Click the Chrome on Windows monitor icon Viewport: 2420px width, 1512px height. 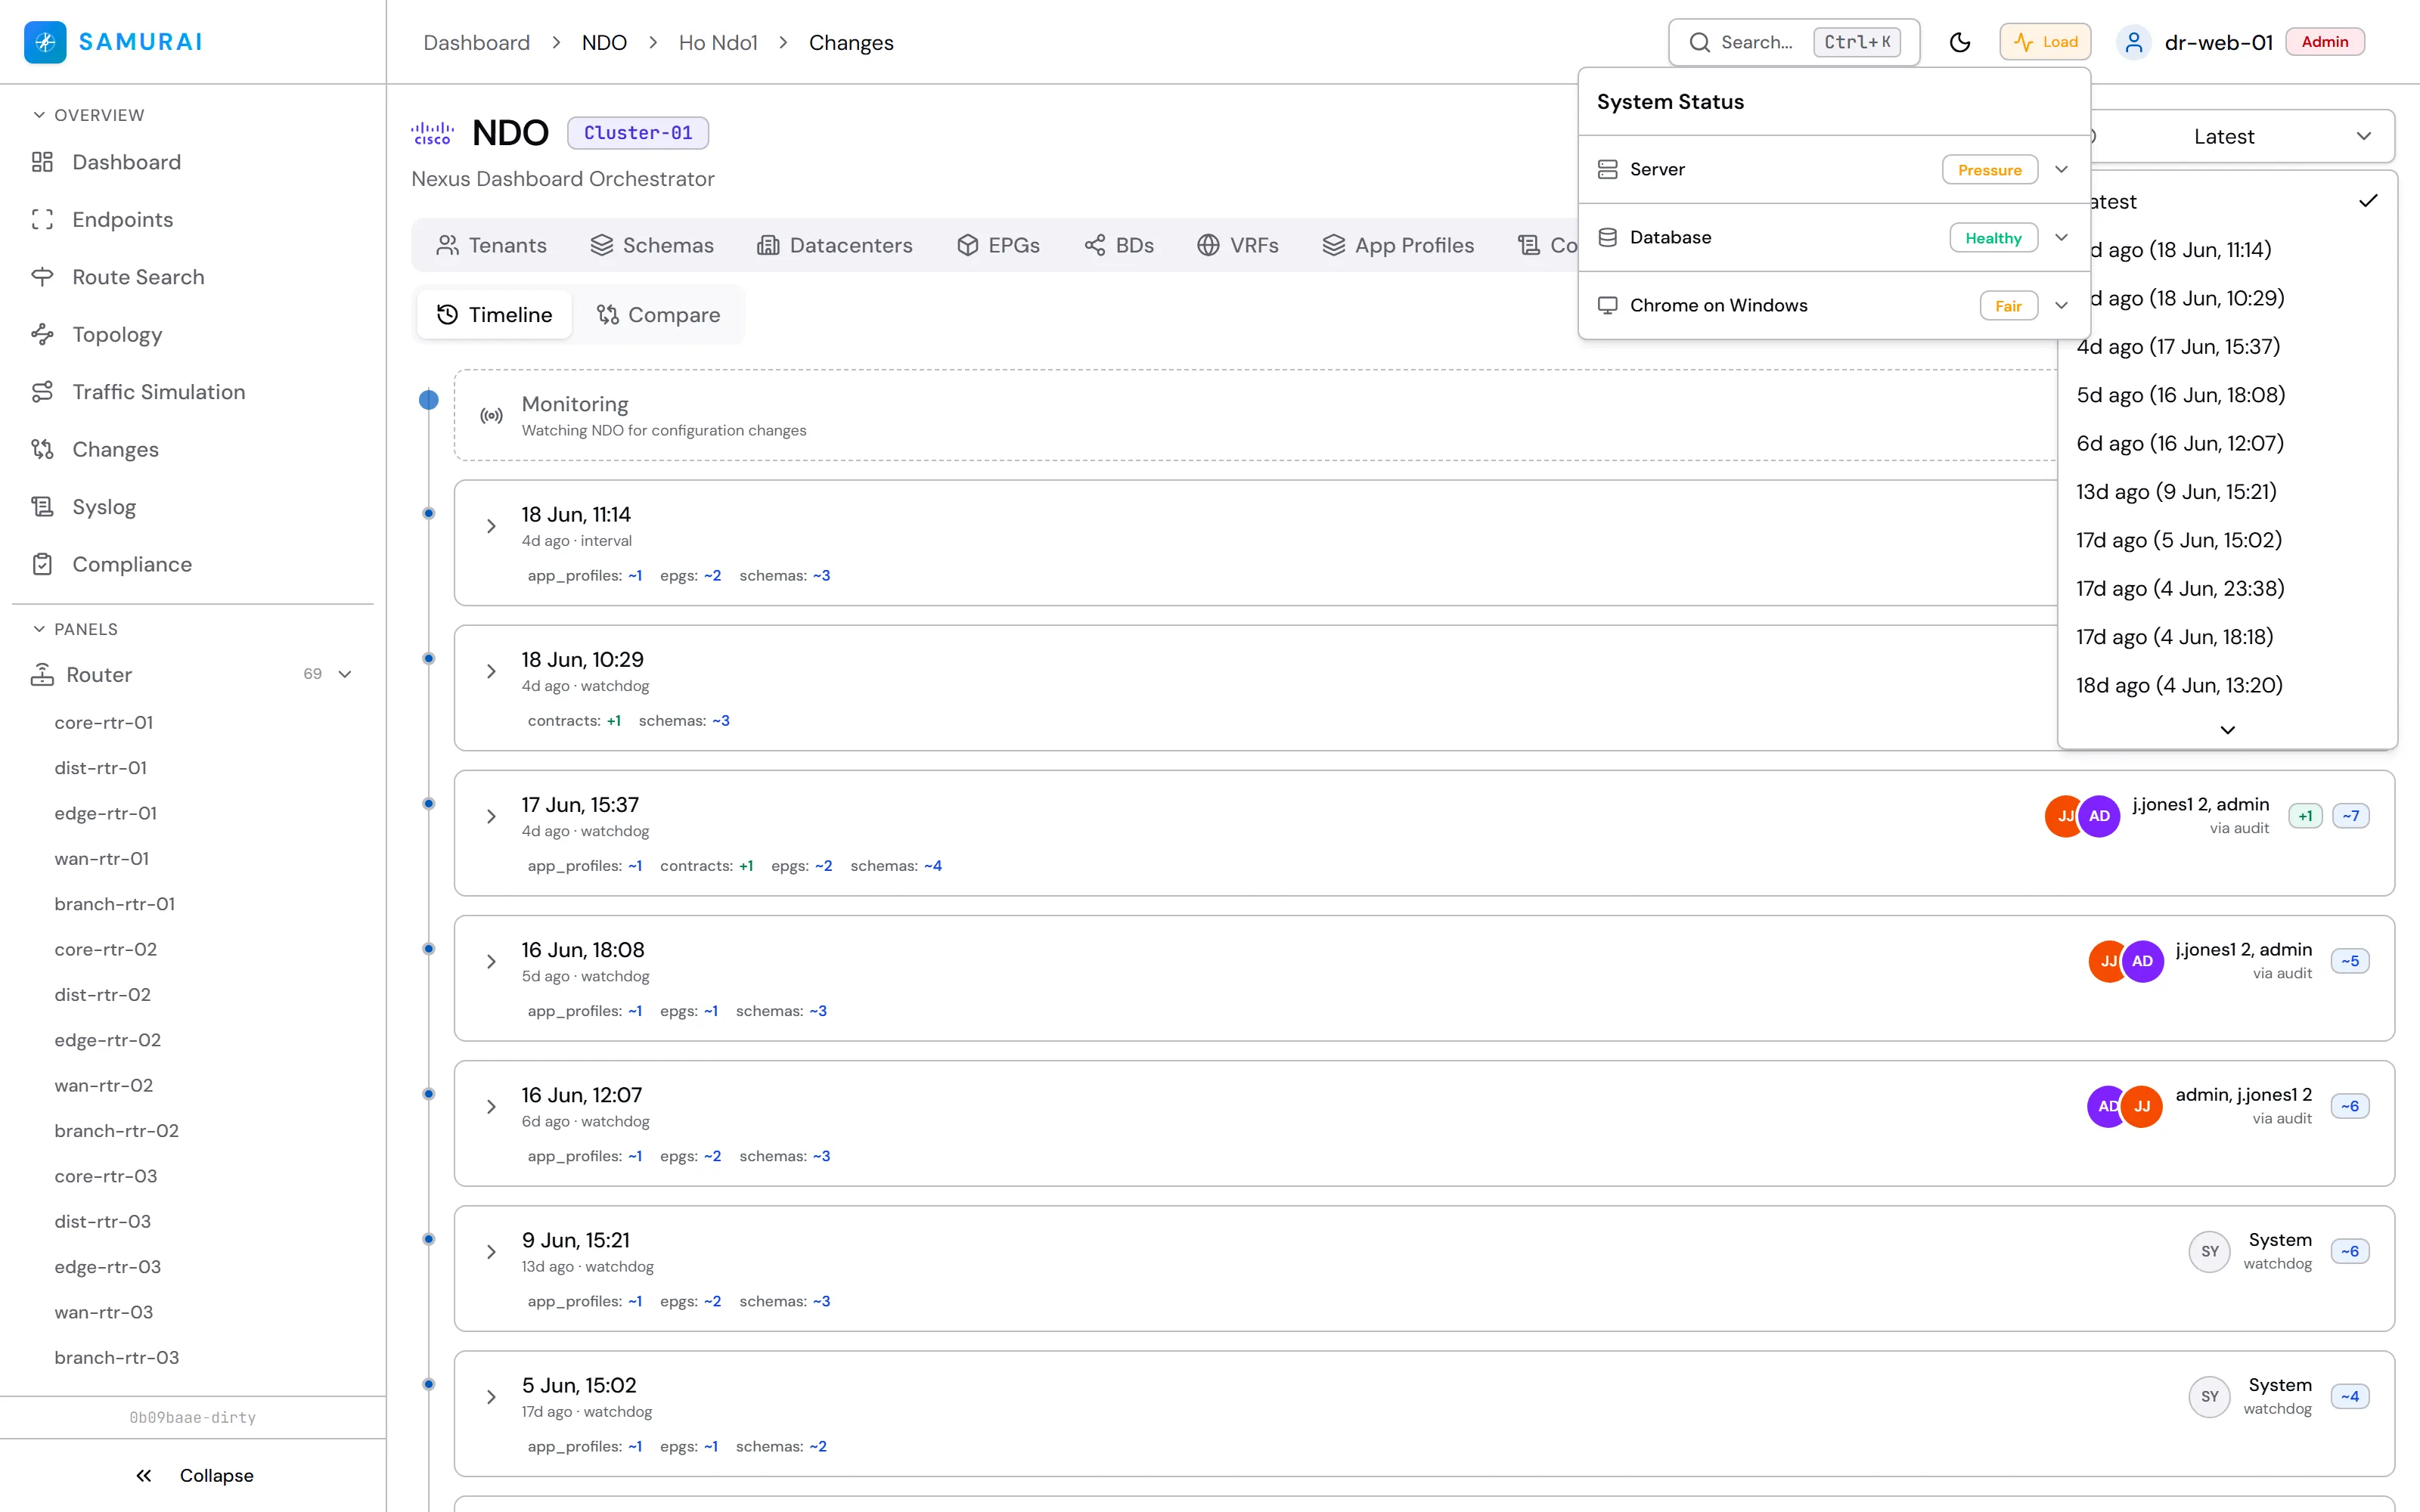pyautogui.click(x=1607, y=306)
